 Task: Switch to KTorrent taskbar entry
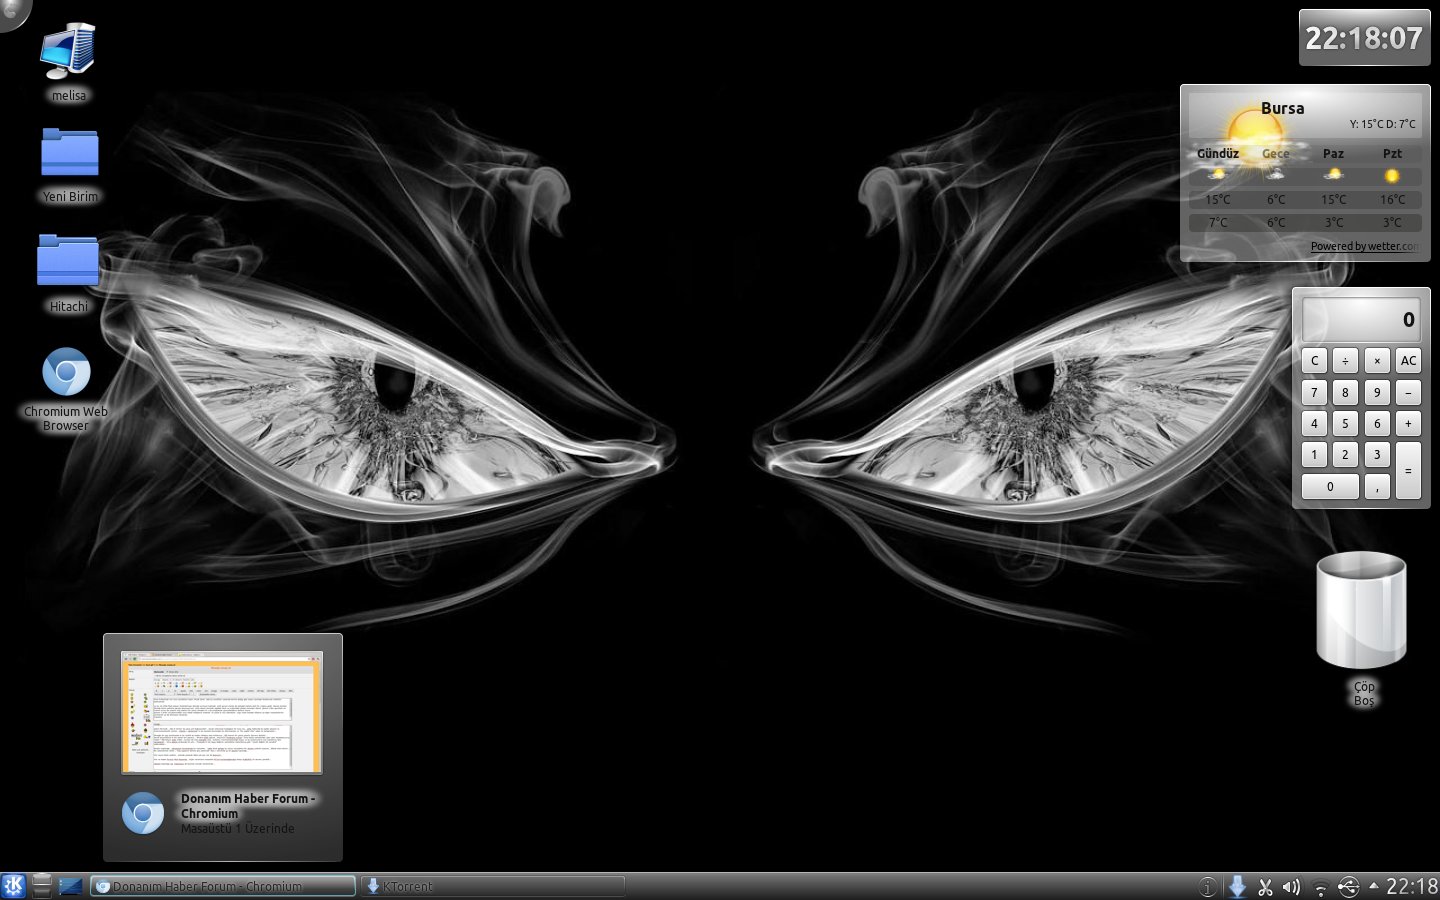pos(493,886)
